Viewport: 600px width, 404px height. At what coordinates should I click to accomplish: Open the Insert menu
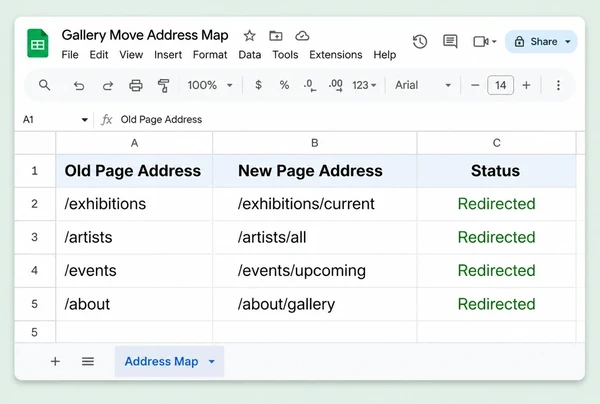tap(168, 55)
